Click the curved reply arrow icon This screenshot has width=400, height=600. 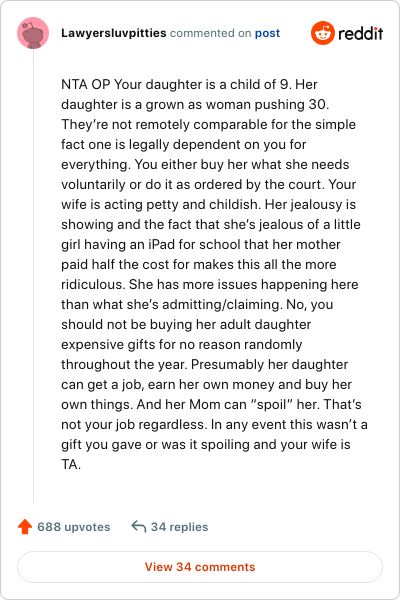pyautogui.click(x=139, y=527)
